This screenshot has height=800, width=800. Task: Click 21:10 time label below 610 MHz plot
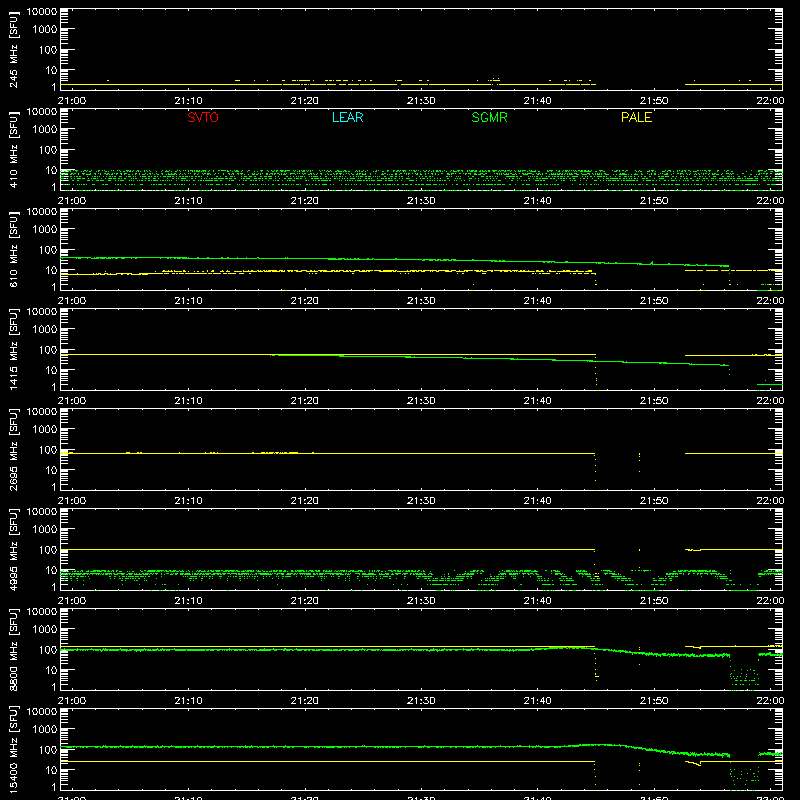(x=188, y=301)
